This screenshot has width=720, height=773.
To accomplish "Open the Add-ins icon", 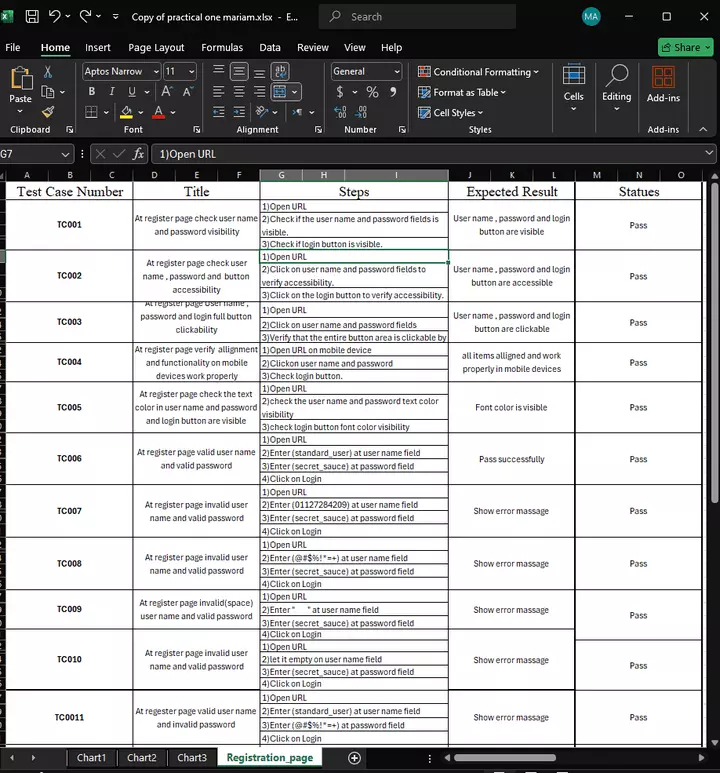I will click(x=663, y=83).
